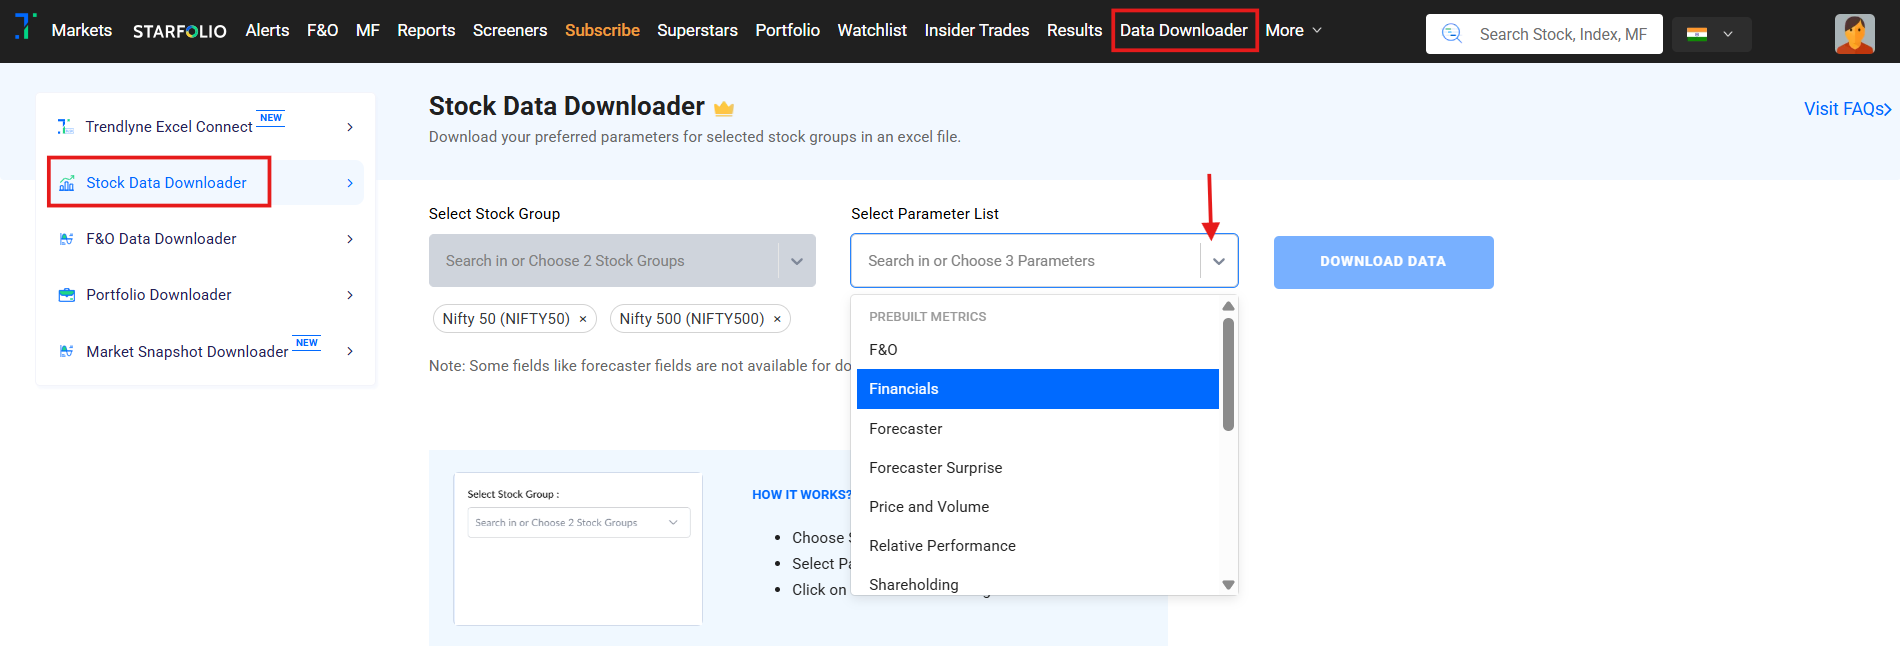This screenshot has height=646, width=1900.
Task: Open Visit FAQs link
Action: pos(1847,109)
